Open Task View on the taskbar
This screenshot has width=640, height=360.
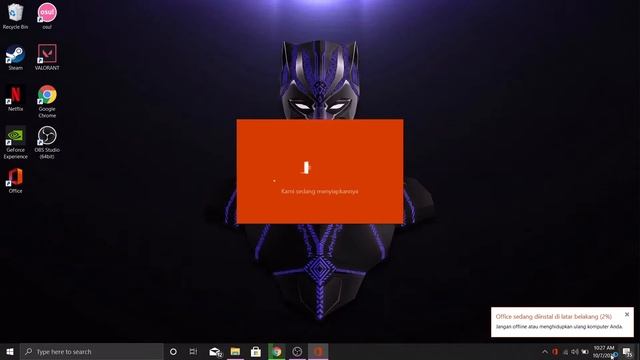[193, 351]
